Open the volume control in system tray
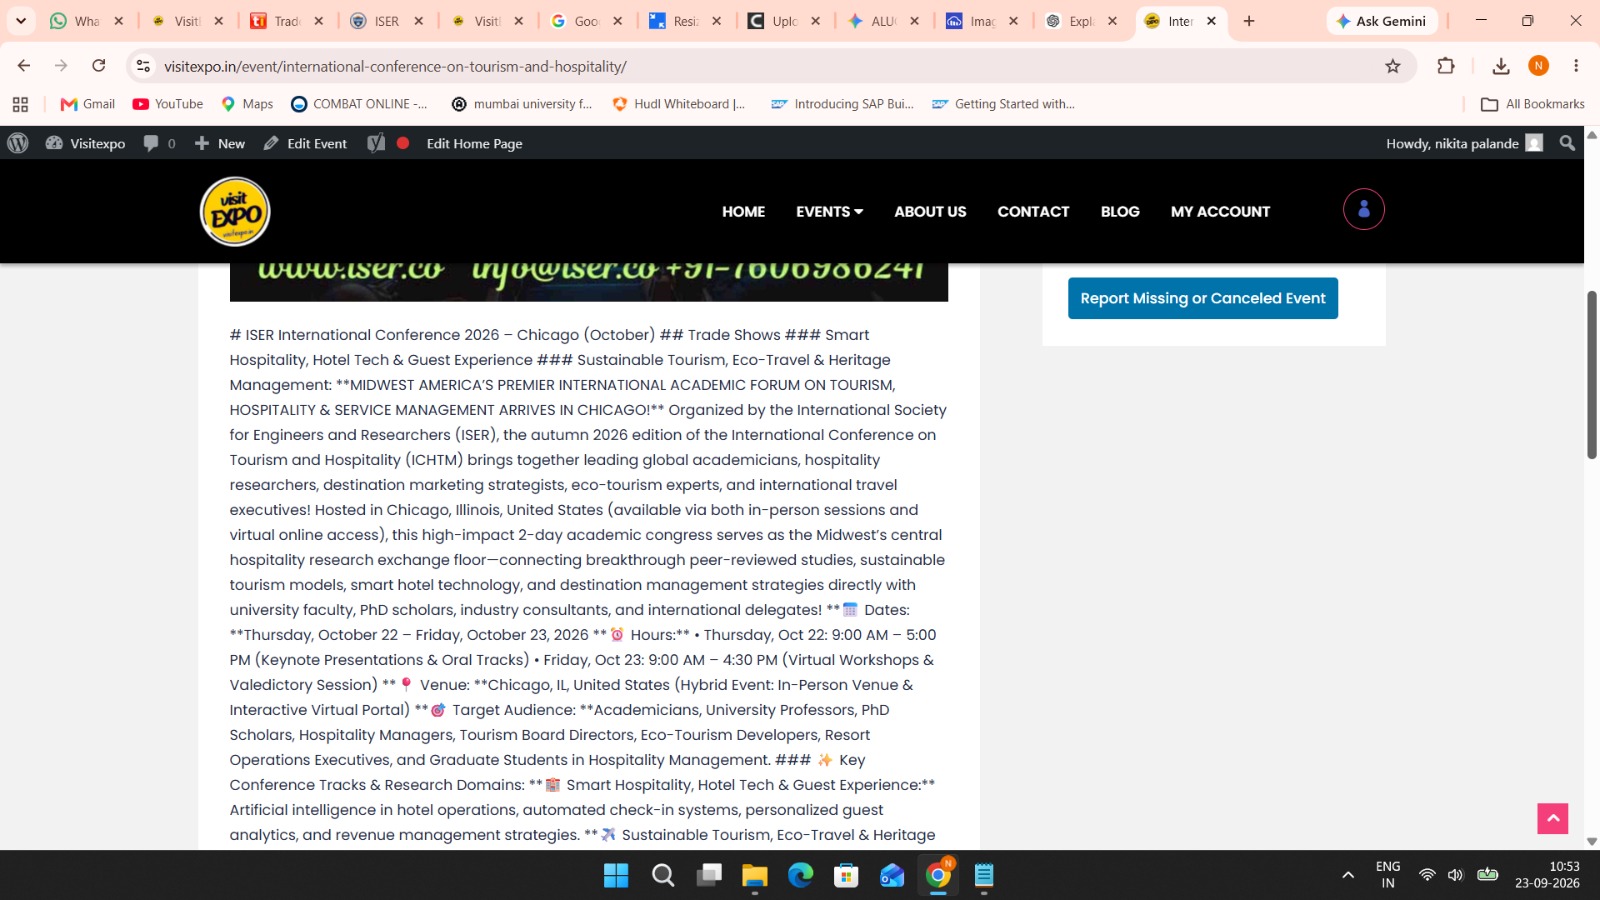 coord(1456,875)
